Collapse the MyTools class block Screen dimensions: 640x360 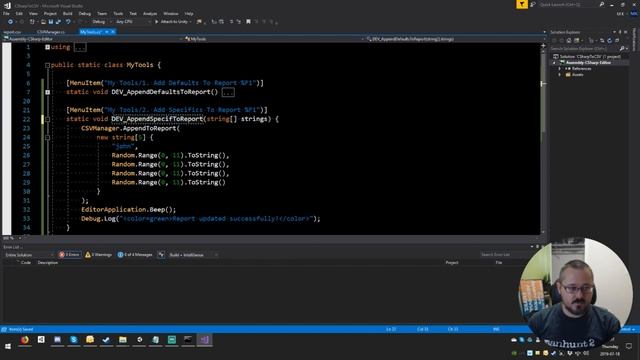(47, 65)
